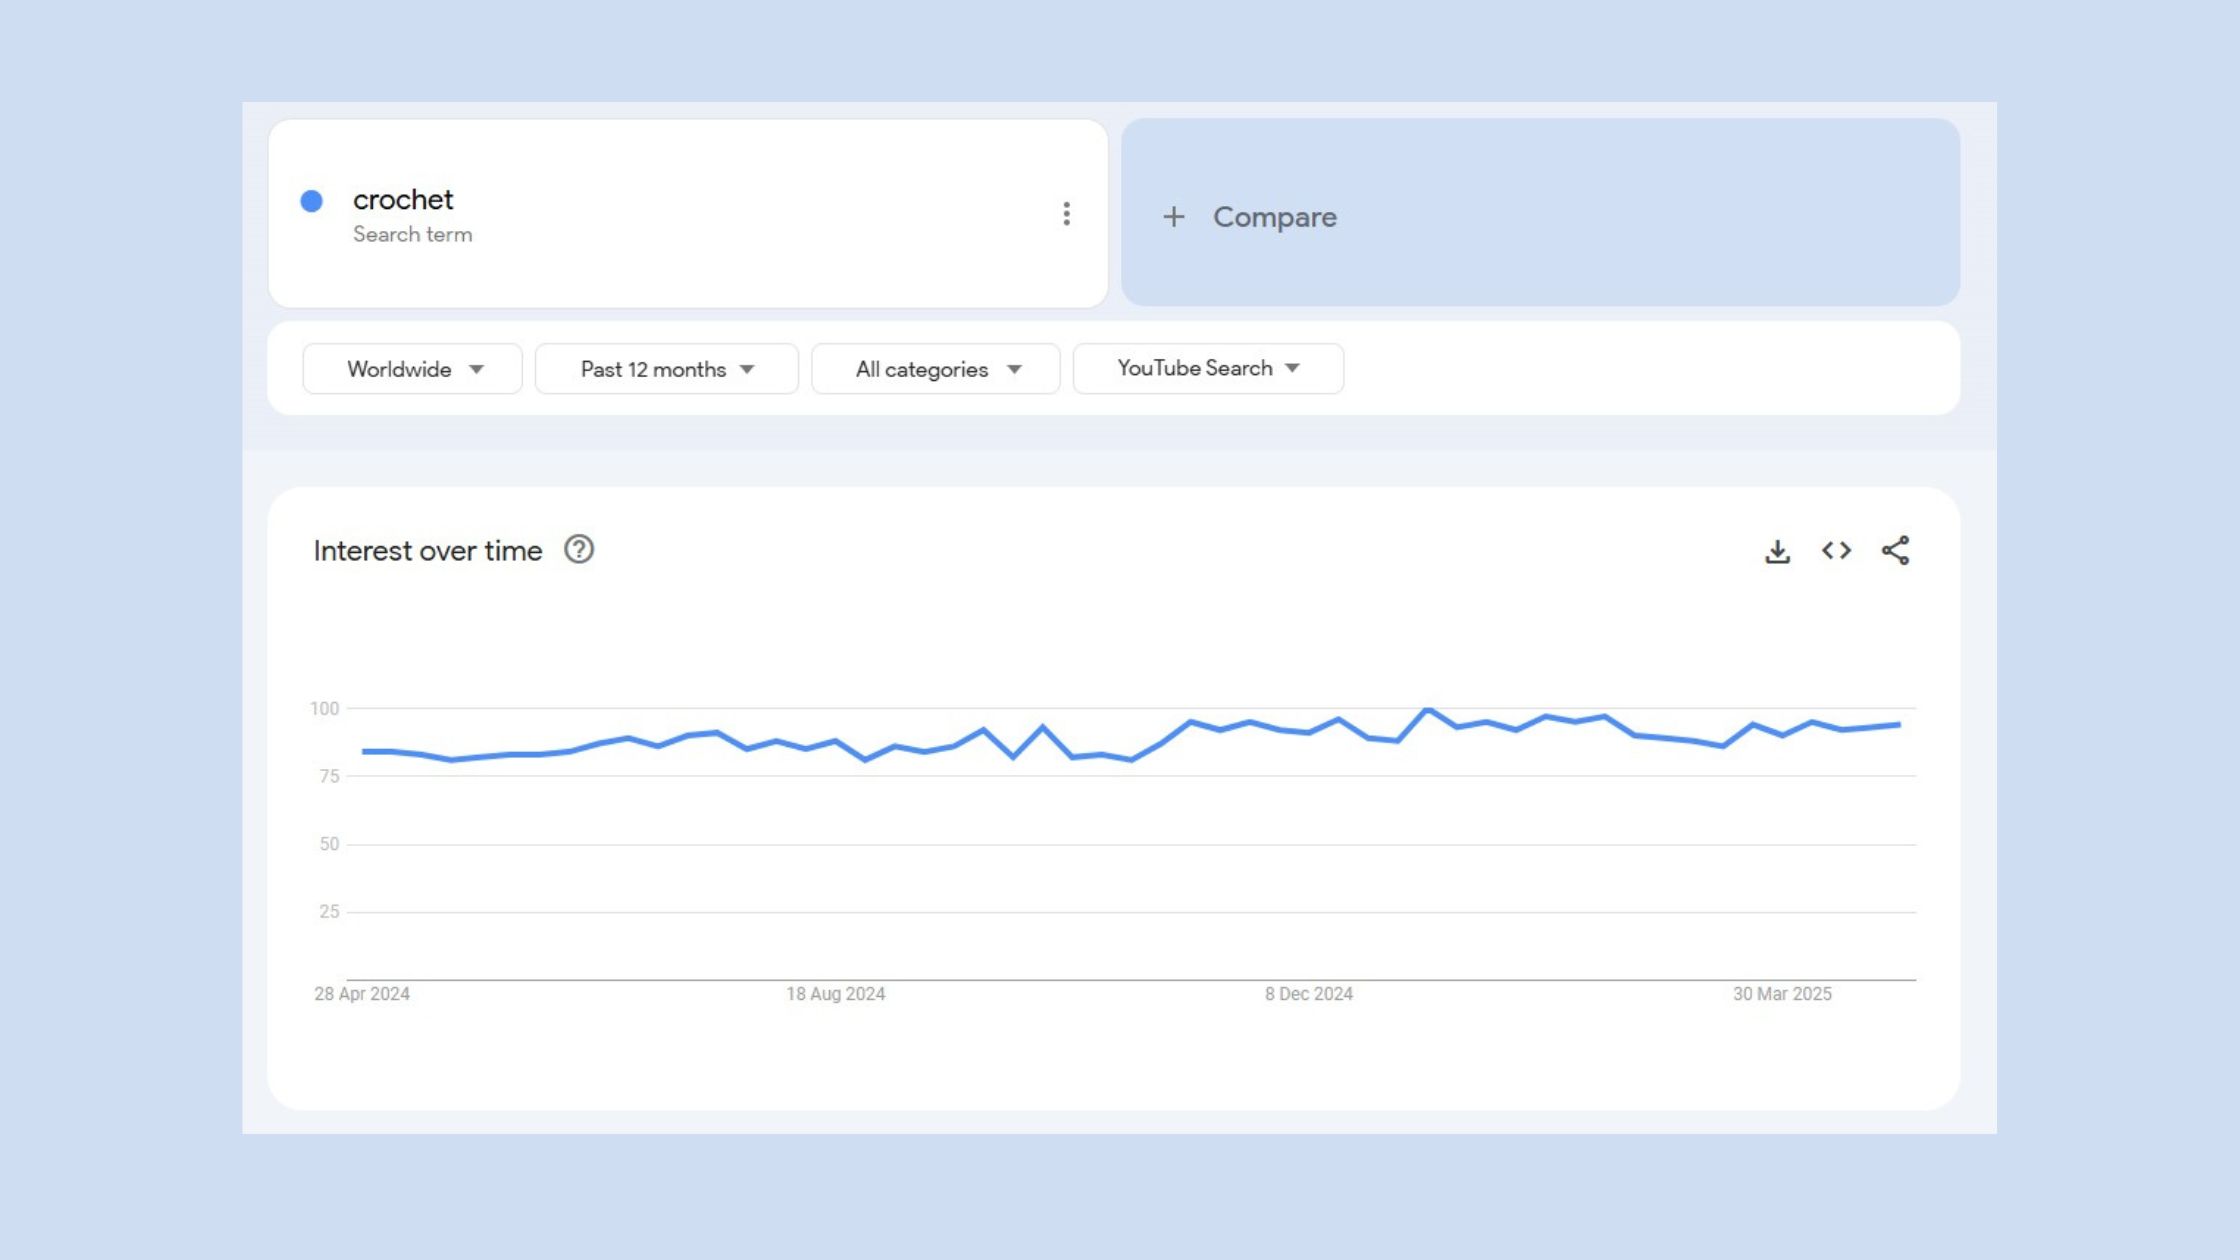Share the interest over time chart
This screenshot has height=1260, width=2240.
coord(1895,551)
